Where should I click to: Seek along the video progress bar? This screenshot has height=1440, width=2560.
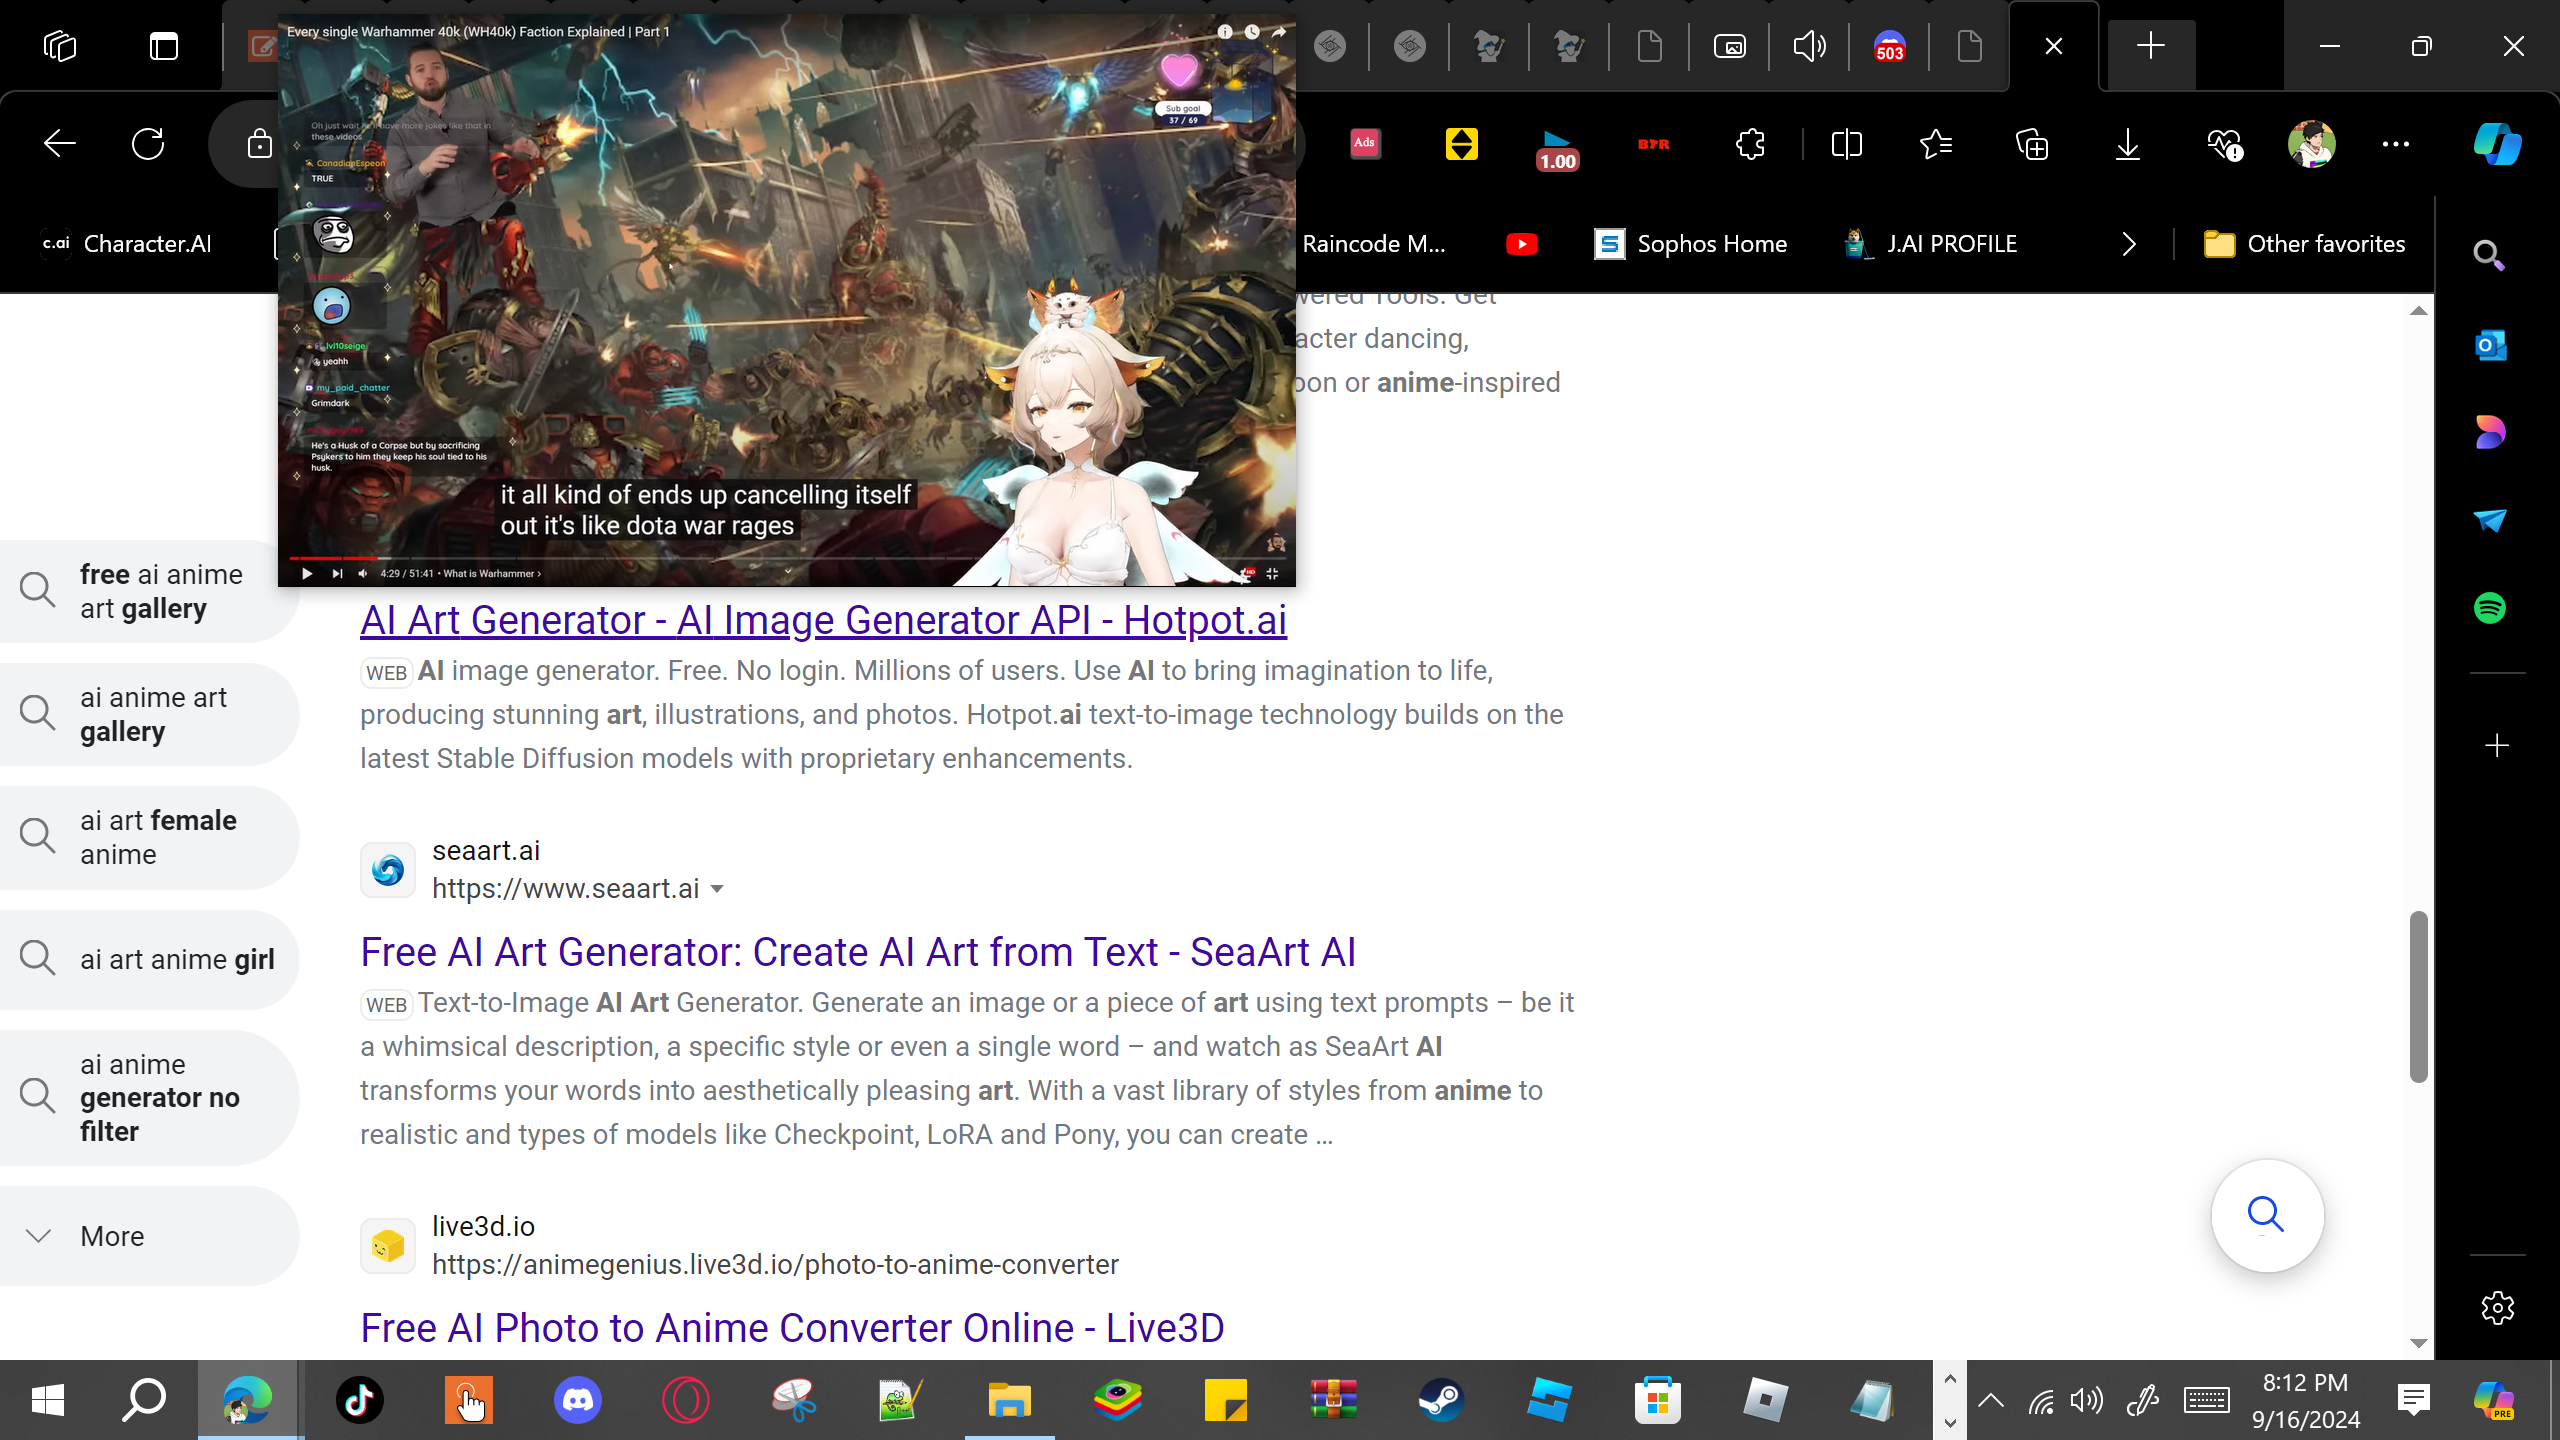tap(787, 558)
